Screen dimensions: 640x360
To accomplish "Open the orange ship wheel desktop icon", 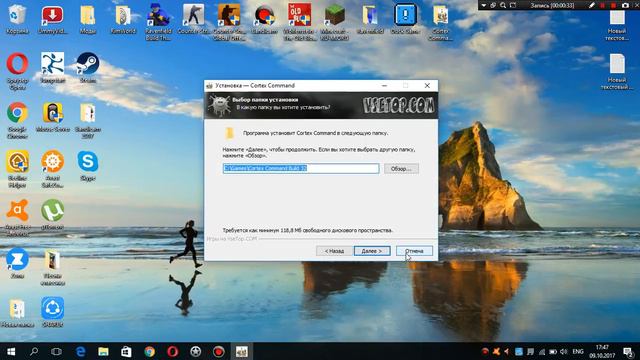I will click(52, 169).
